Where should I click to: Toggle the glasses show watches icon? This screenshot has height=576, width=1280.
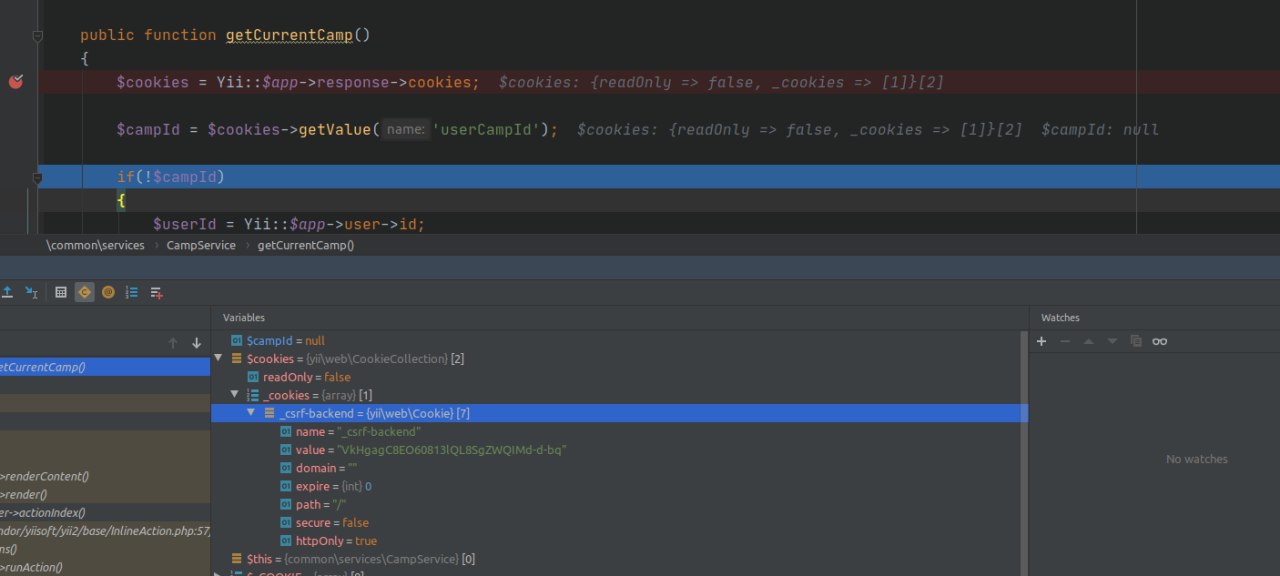1160,341
